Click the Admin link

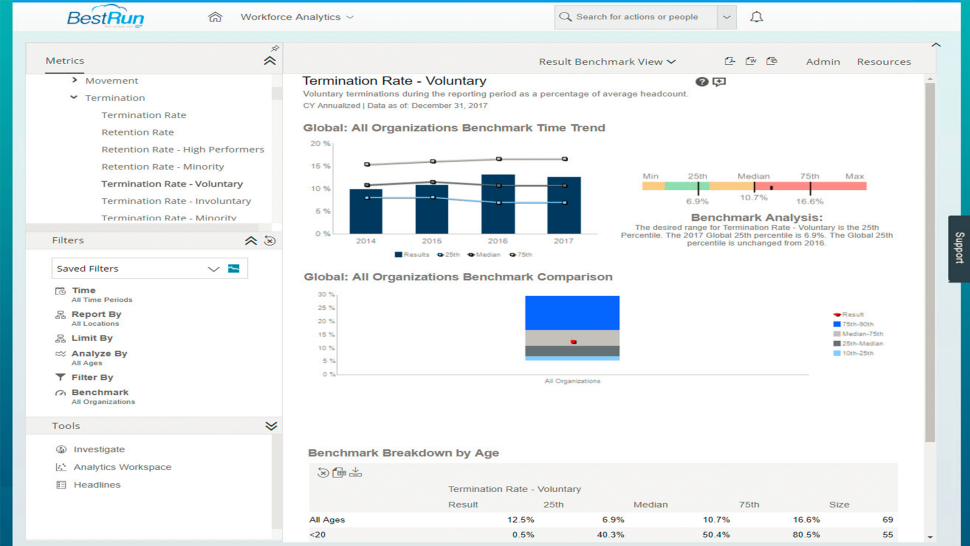click(823, 62)
